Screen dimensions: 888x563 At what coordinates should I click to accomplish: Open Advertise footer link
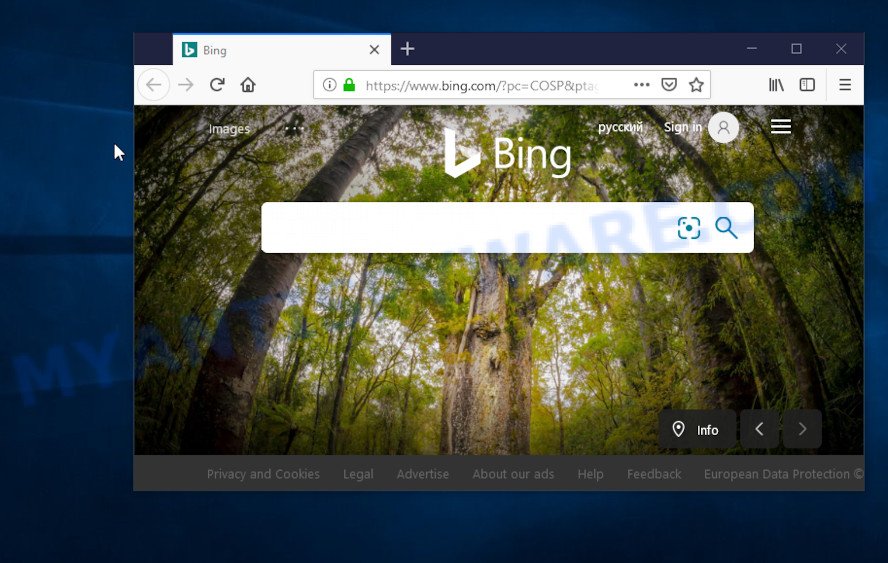422,474
